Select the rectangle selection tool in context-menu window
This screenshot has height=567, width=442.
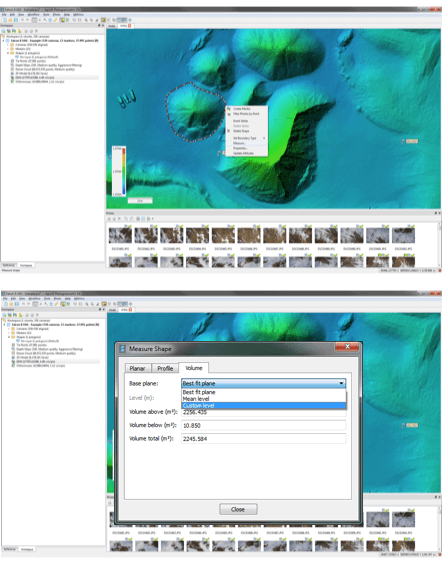[x=34, y=20]
